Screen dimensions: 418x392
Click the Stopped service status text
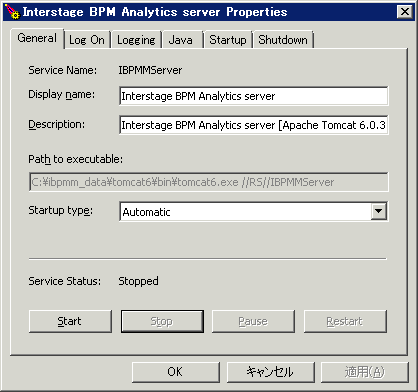pyautogui.click(x=138, y=281)
